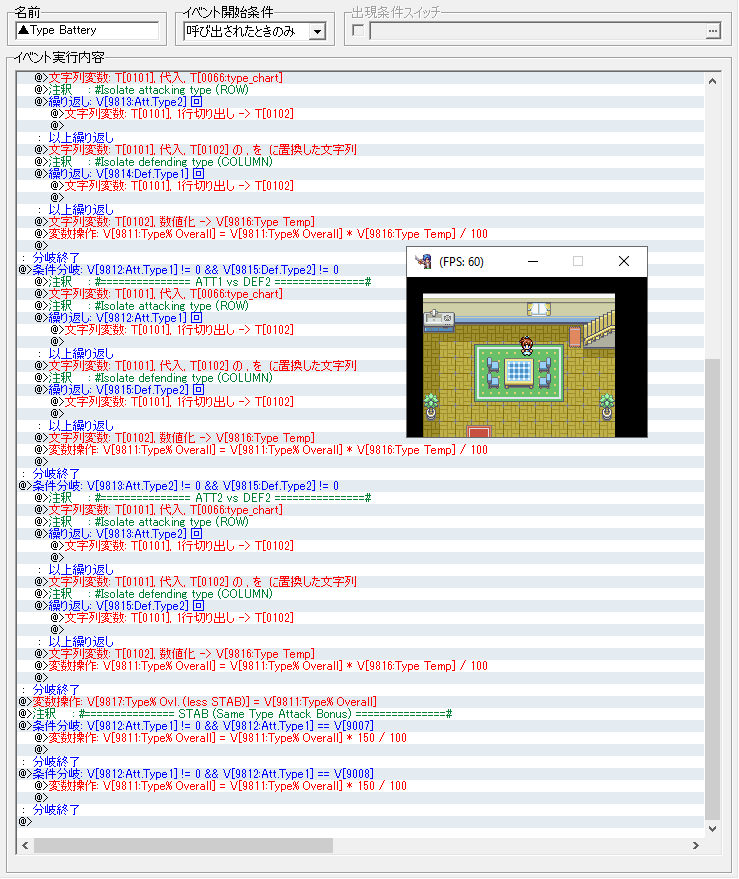The width and height of the screenshot is (739, 879).
Task: Click the horizontal scrollbar thumb
Action: [x=183, y=845]
